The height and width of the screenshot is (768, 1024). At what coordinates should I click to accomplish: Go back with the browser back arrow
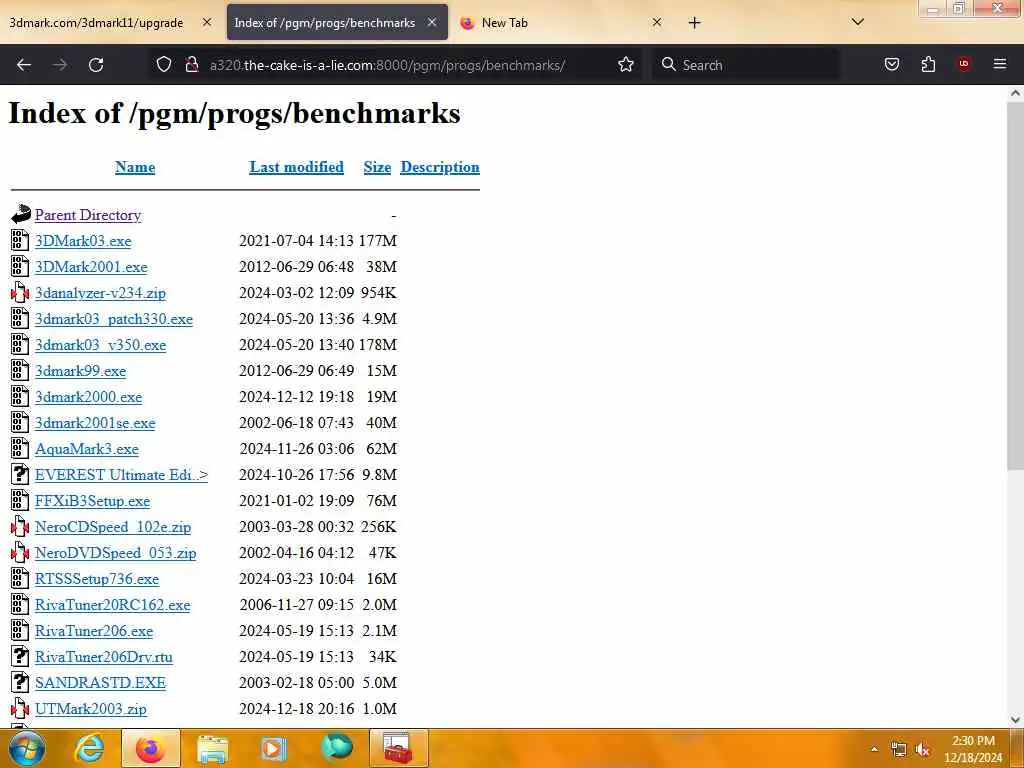click(24, 65)
